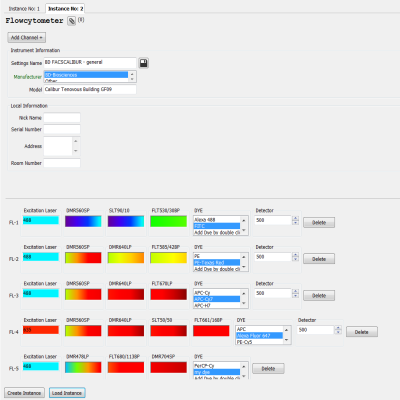The image size is (400, 400).
Task: Select Alexa 488 in the FL-1 DYE list
Action: point(217,220)
